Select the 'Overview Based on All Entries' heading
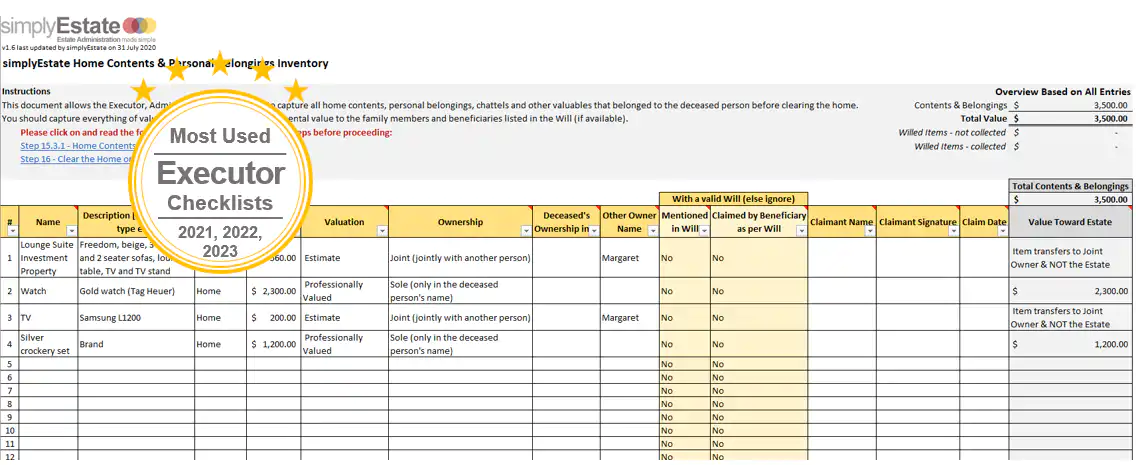 1062,92
